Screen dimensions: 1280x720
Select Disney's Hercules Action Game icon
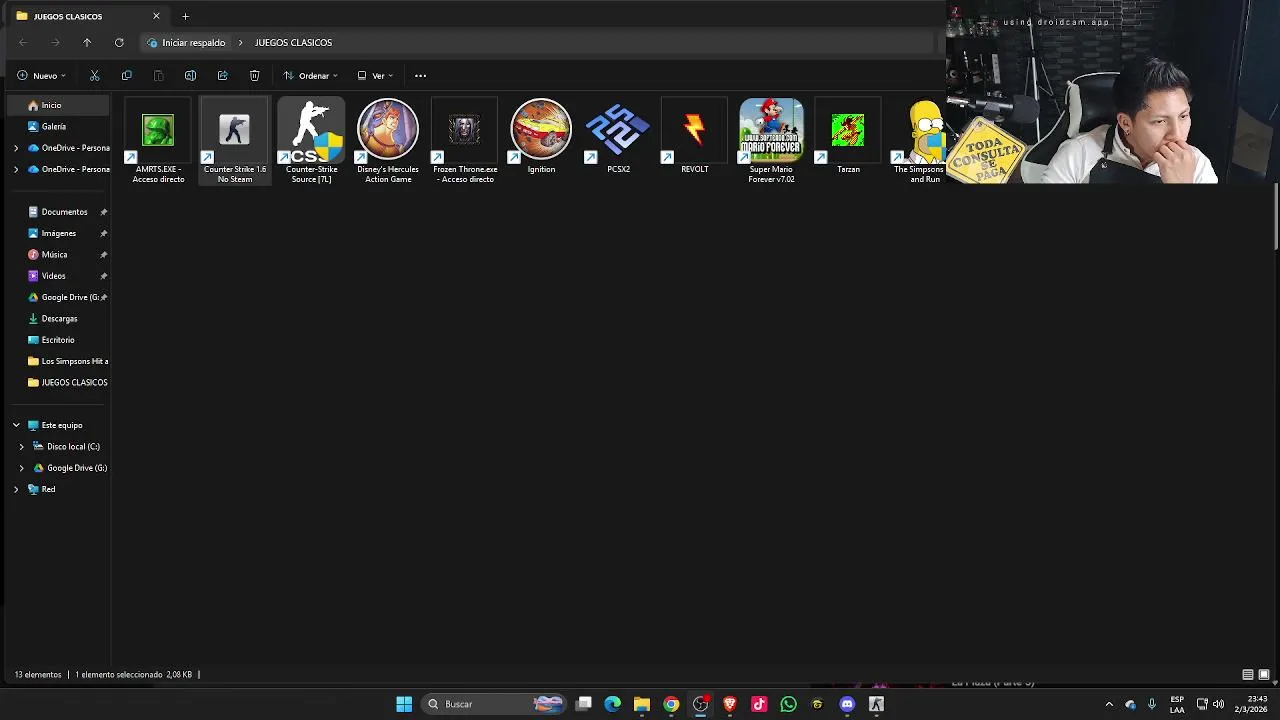(388, 141)
